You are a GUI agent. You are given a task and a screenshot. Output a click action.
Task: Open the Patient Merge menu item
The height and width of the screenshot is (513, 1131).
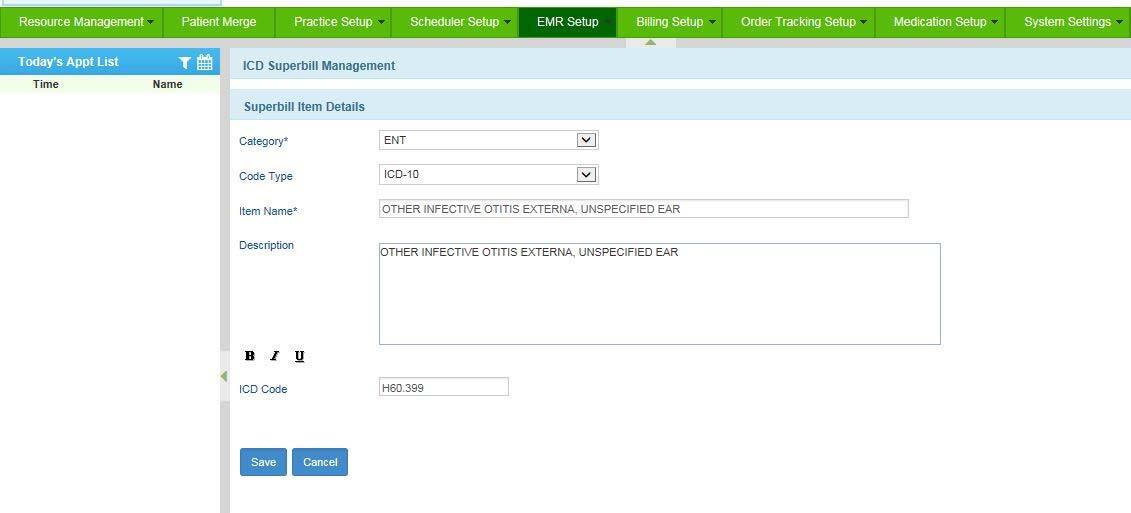pos(218,22)
